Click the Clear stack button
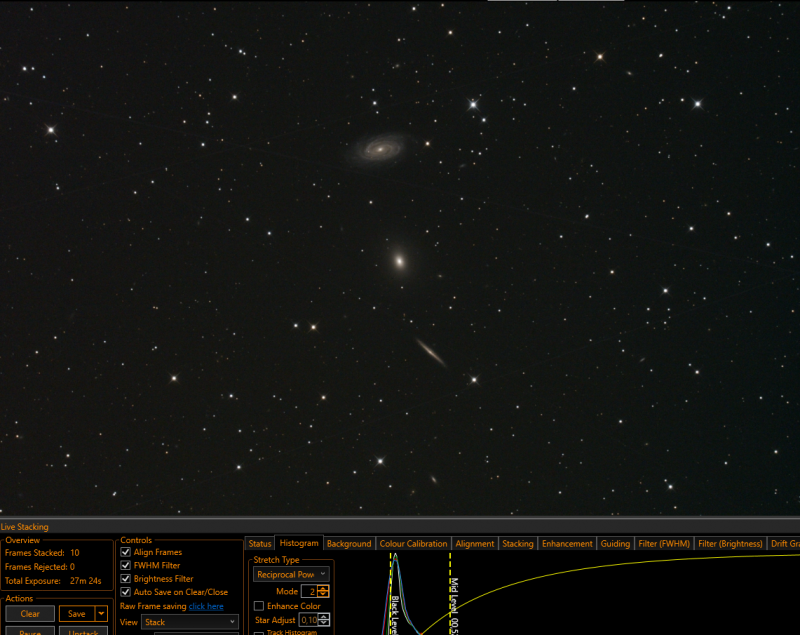 (30, 614)
